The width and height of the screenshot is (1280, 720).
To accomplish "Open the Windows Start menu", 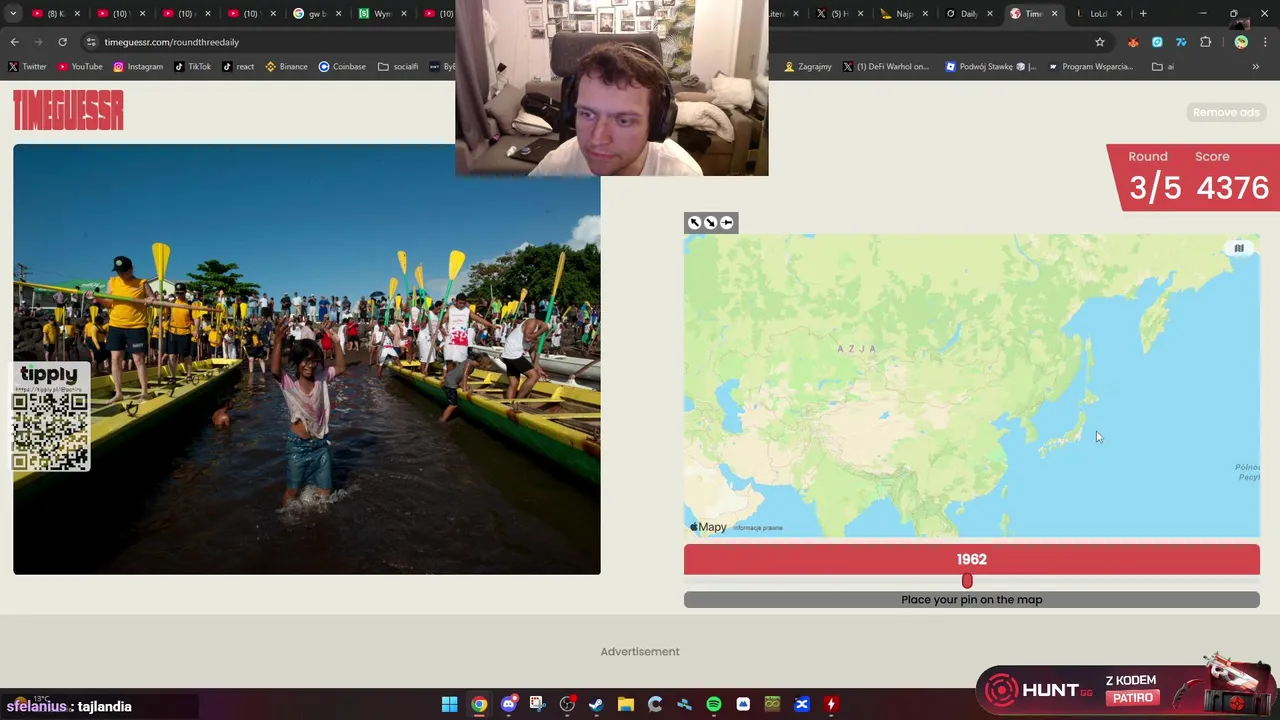I will point(450,704).
